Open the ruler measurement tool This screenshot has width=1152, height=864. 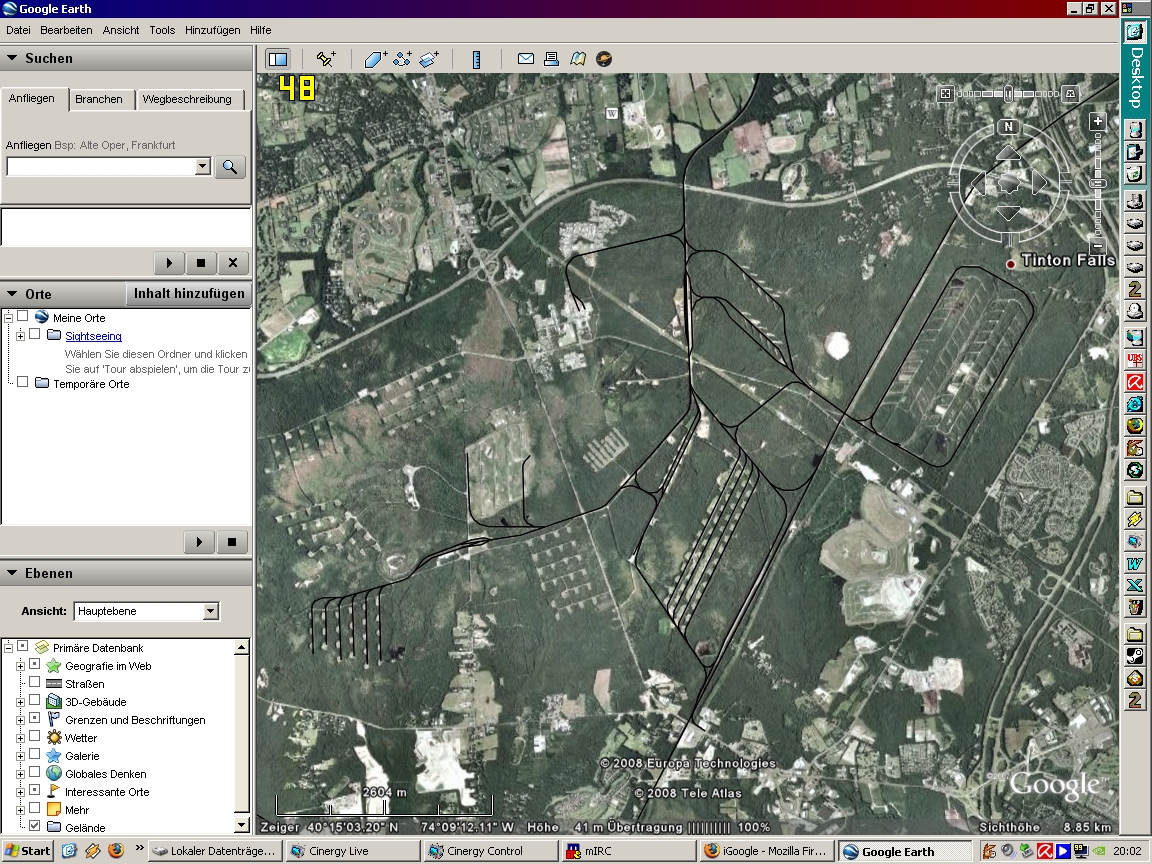click(476, 59)
